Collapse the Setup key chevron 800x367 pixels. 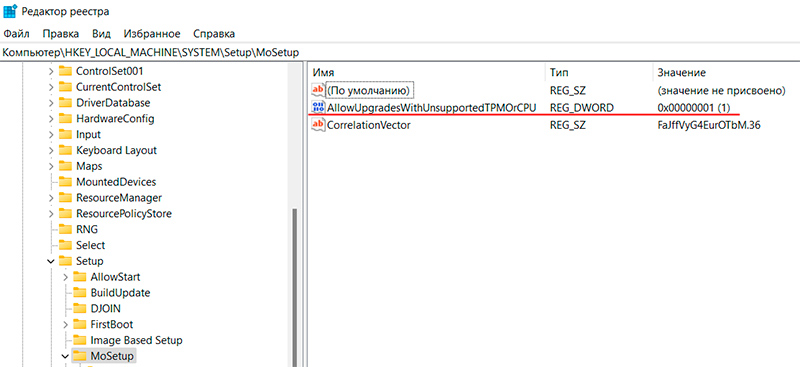pos(51,261)
